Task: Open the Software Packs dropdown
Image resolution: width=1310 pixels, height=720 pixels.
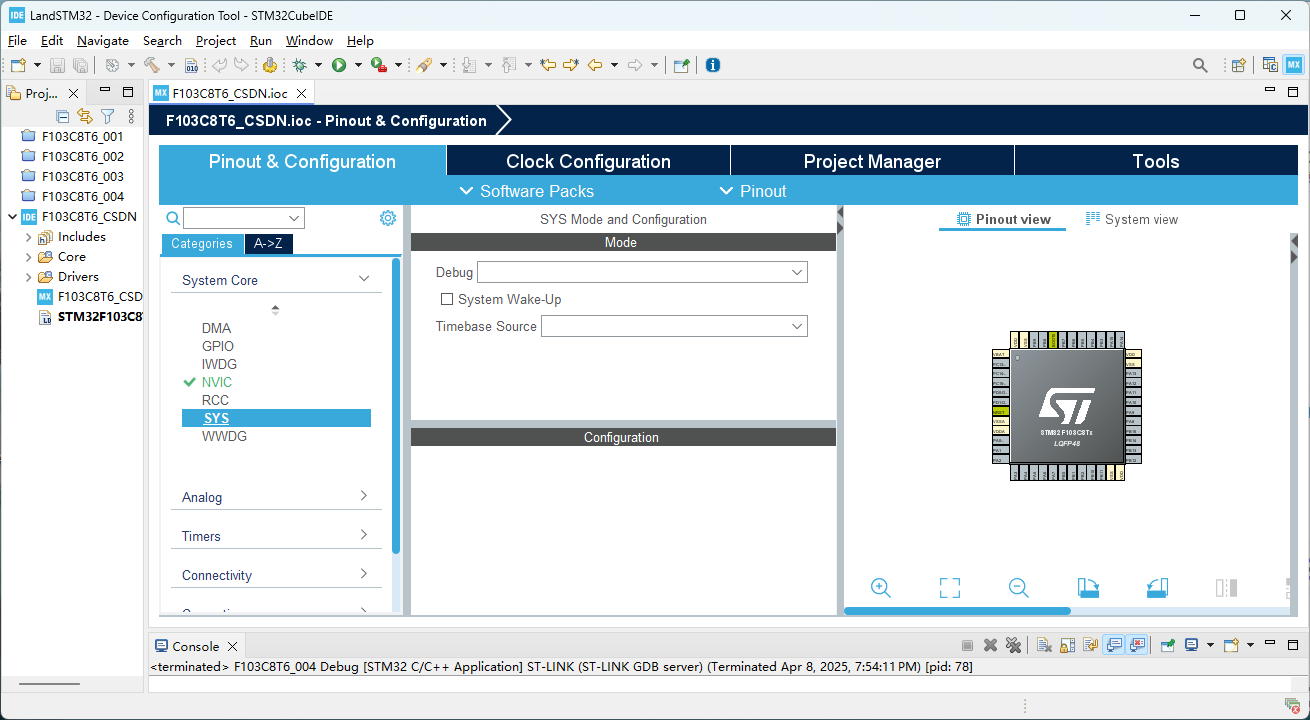Action: (527, 191)
